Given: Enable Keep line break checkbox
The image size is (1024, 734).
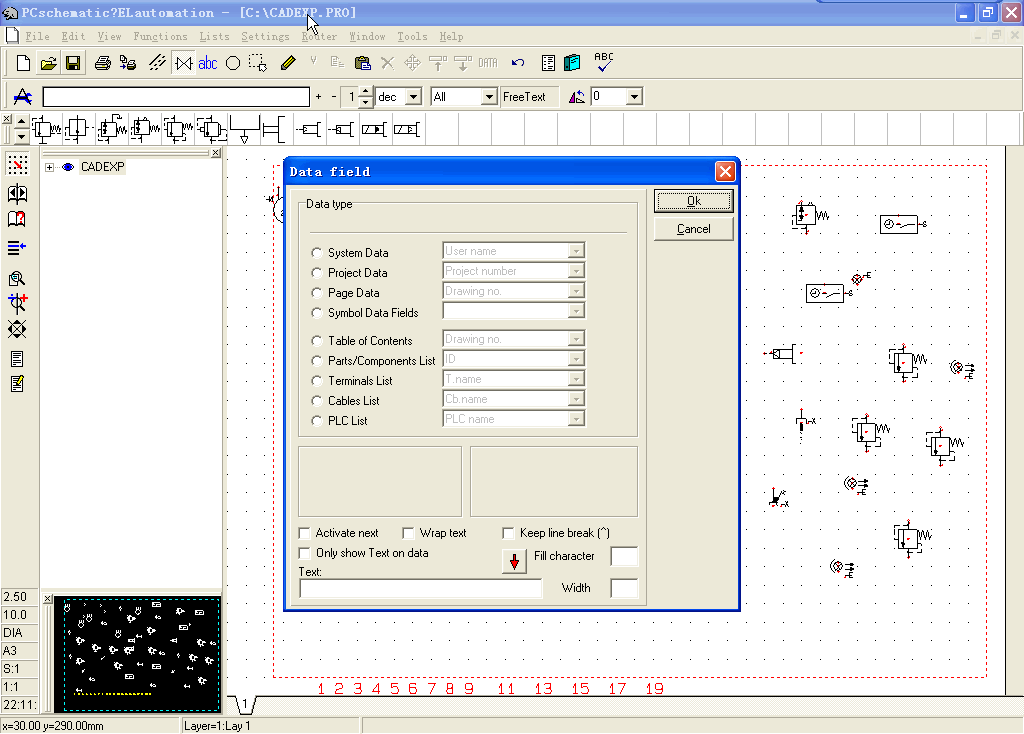Looking at the screenshot, I should pos(508,533).
